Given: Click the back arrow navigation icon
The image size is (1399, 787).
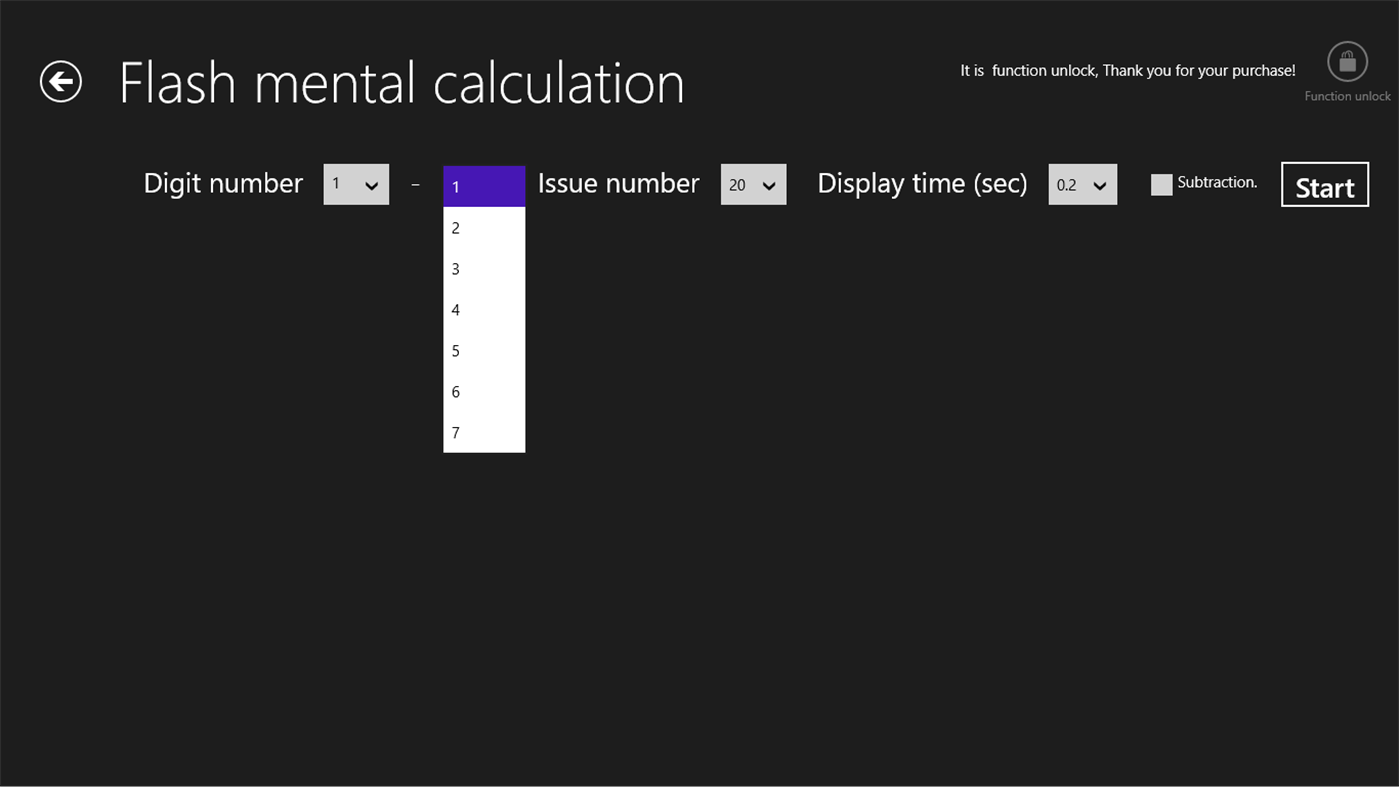Looking at the screenshot, I should coord(60,80).
